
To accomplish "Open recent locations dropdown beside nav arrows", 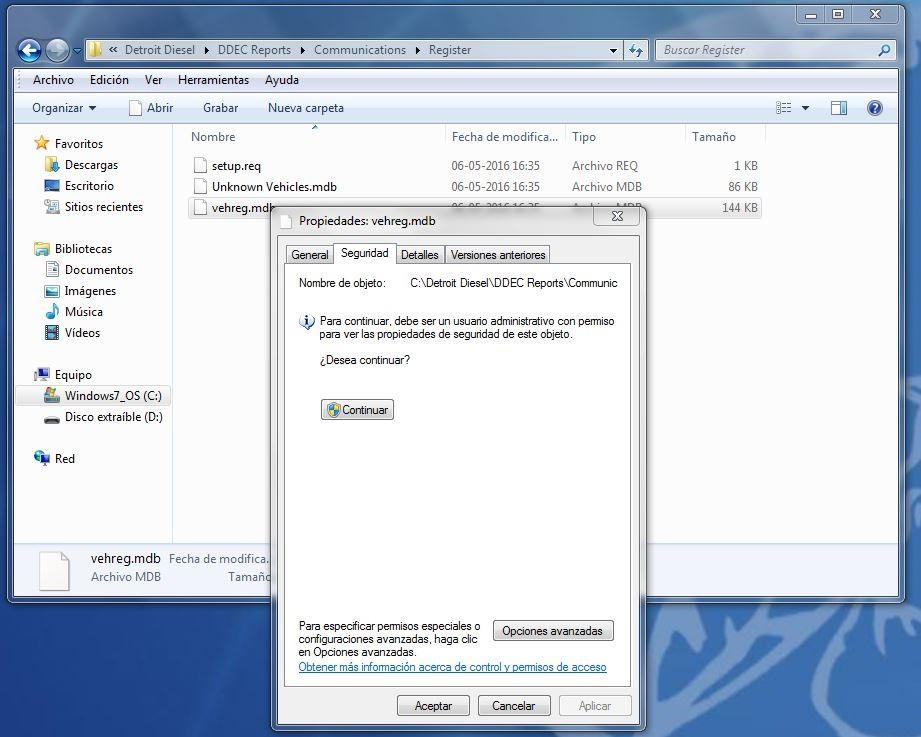I will pos(77,51).
